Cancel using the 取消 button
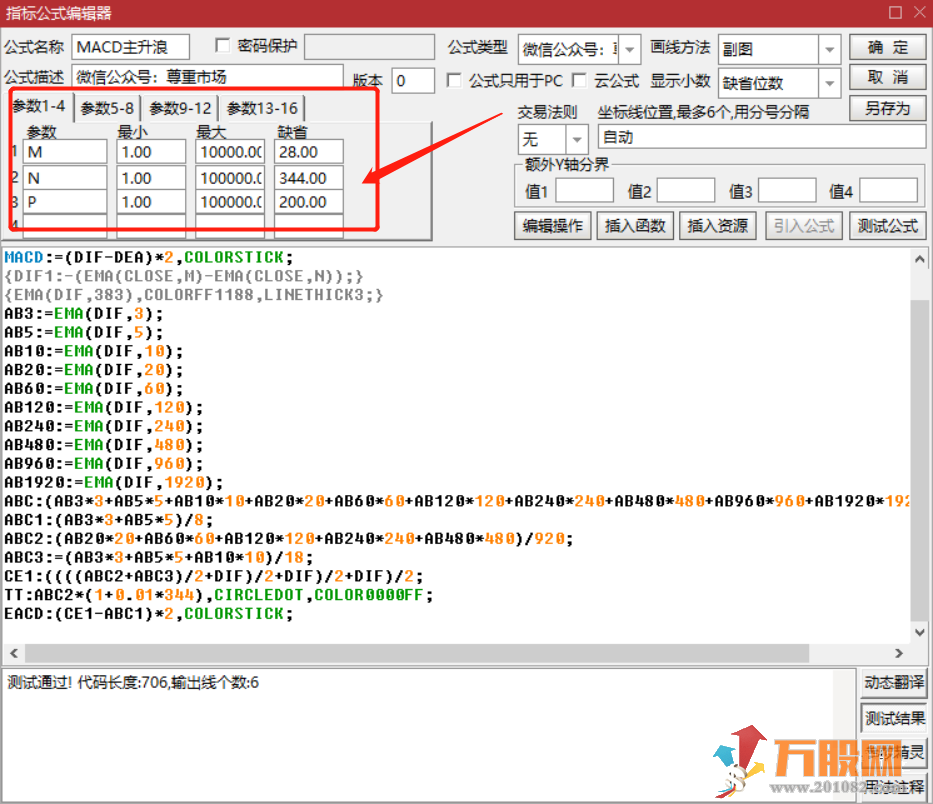This screenshot has height=804, width=933. coord(887,77)
